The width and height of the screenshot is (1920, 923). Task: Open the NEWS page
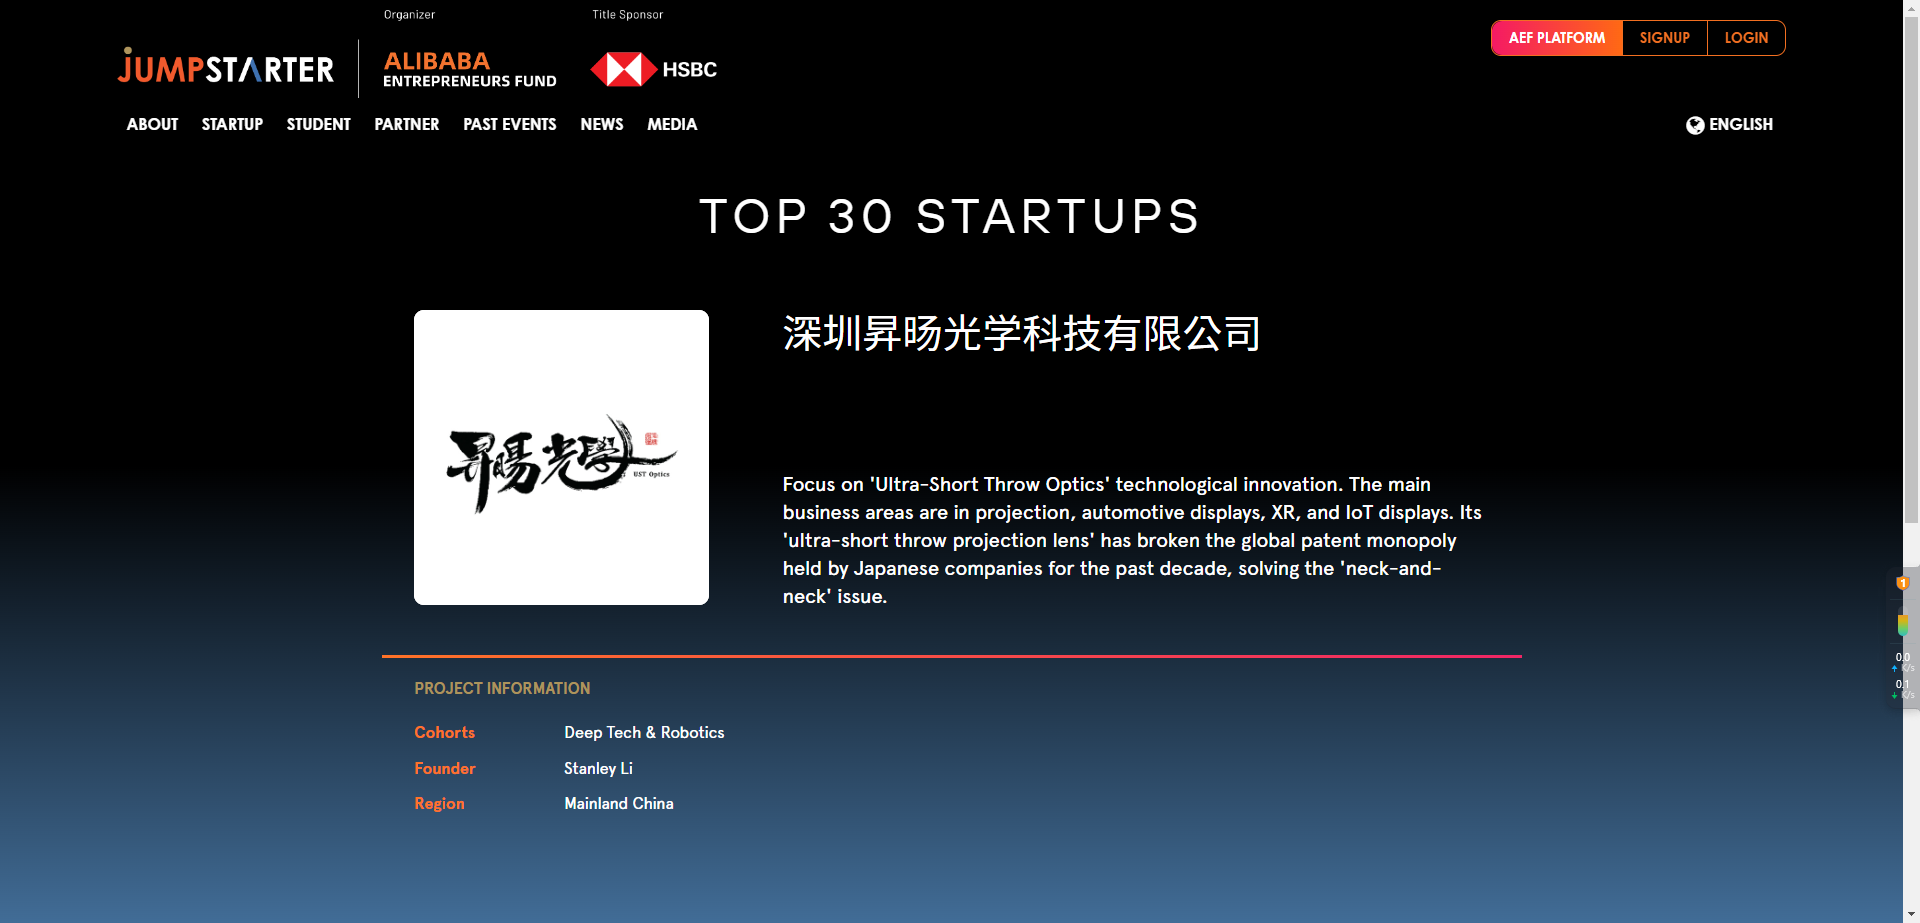[x=601, y=124]
